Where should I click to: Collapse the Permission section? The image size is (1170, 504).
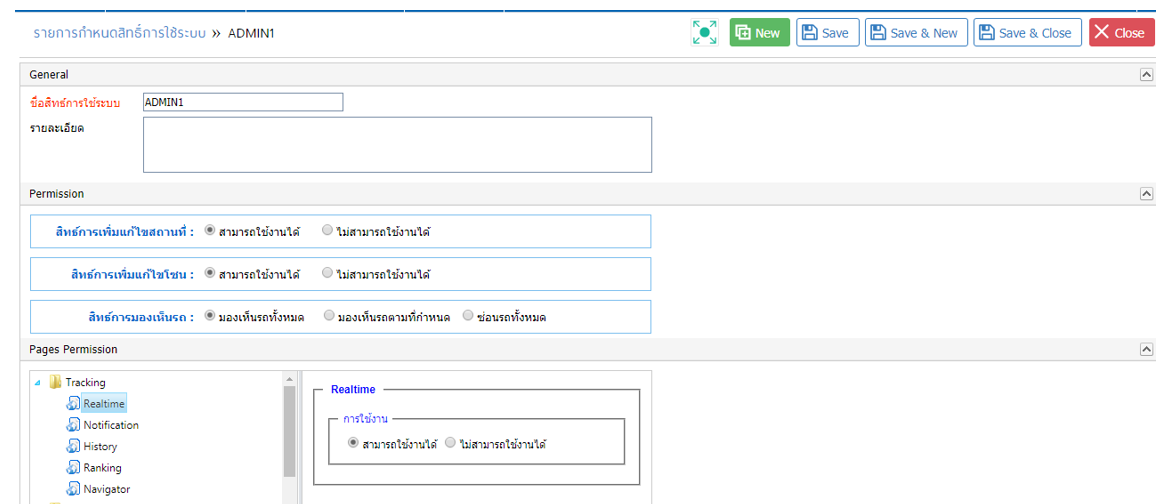tap(1146, 193)
